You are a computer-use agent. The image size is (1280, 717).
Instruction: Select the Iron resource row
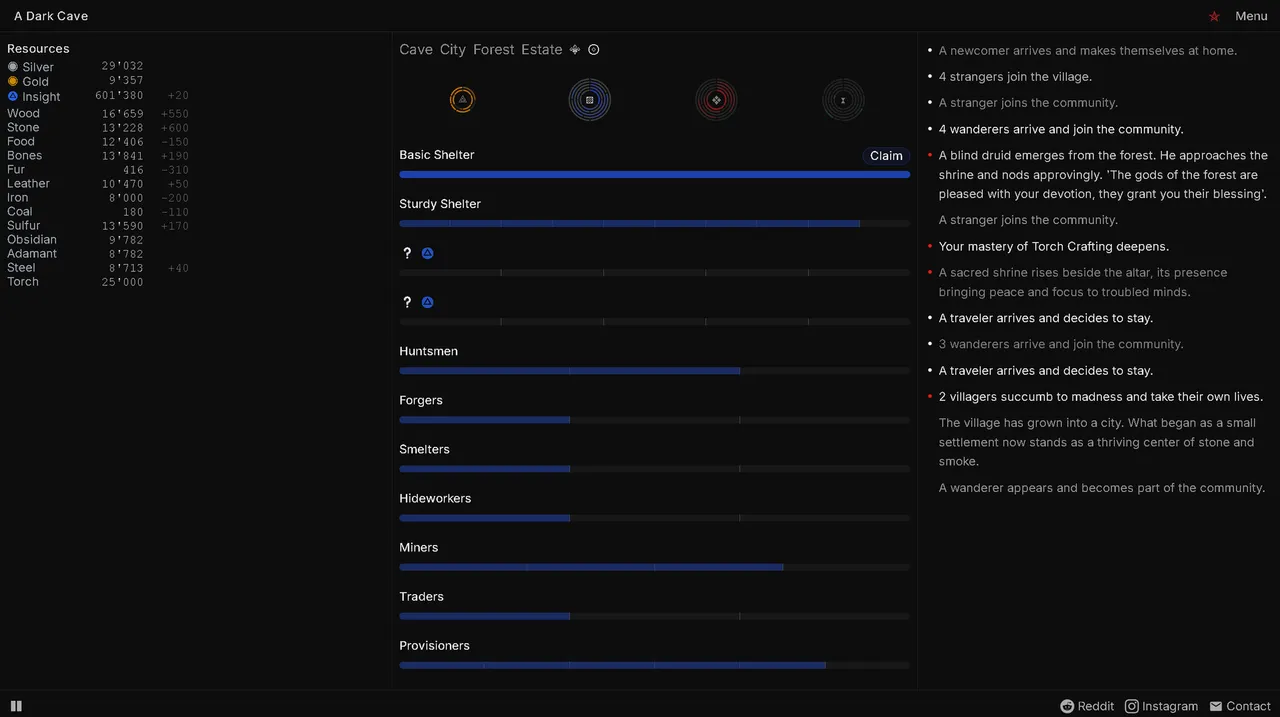point(98,198)
